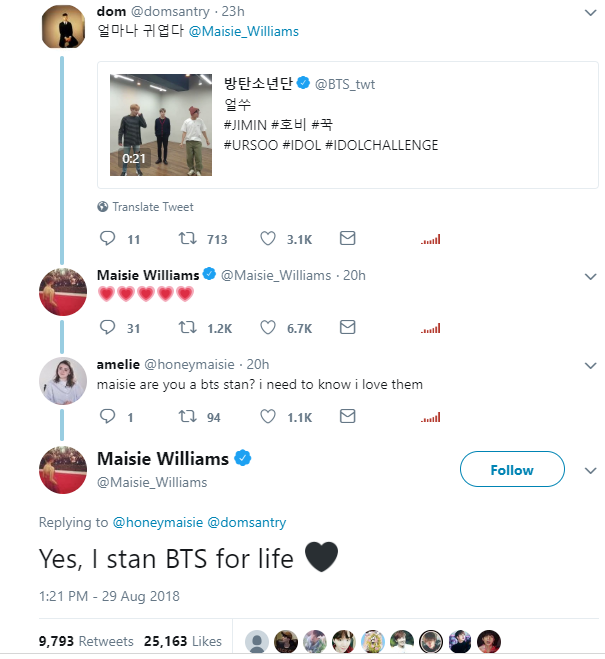Like amelie's tweet with 1.1K likes
Screen dimensions: 605x659
click(x=268, y=416)
